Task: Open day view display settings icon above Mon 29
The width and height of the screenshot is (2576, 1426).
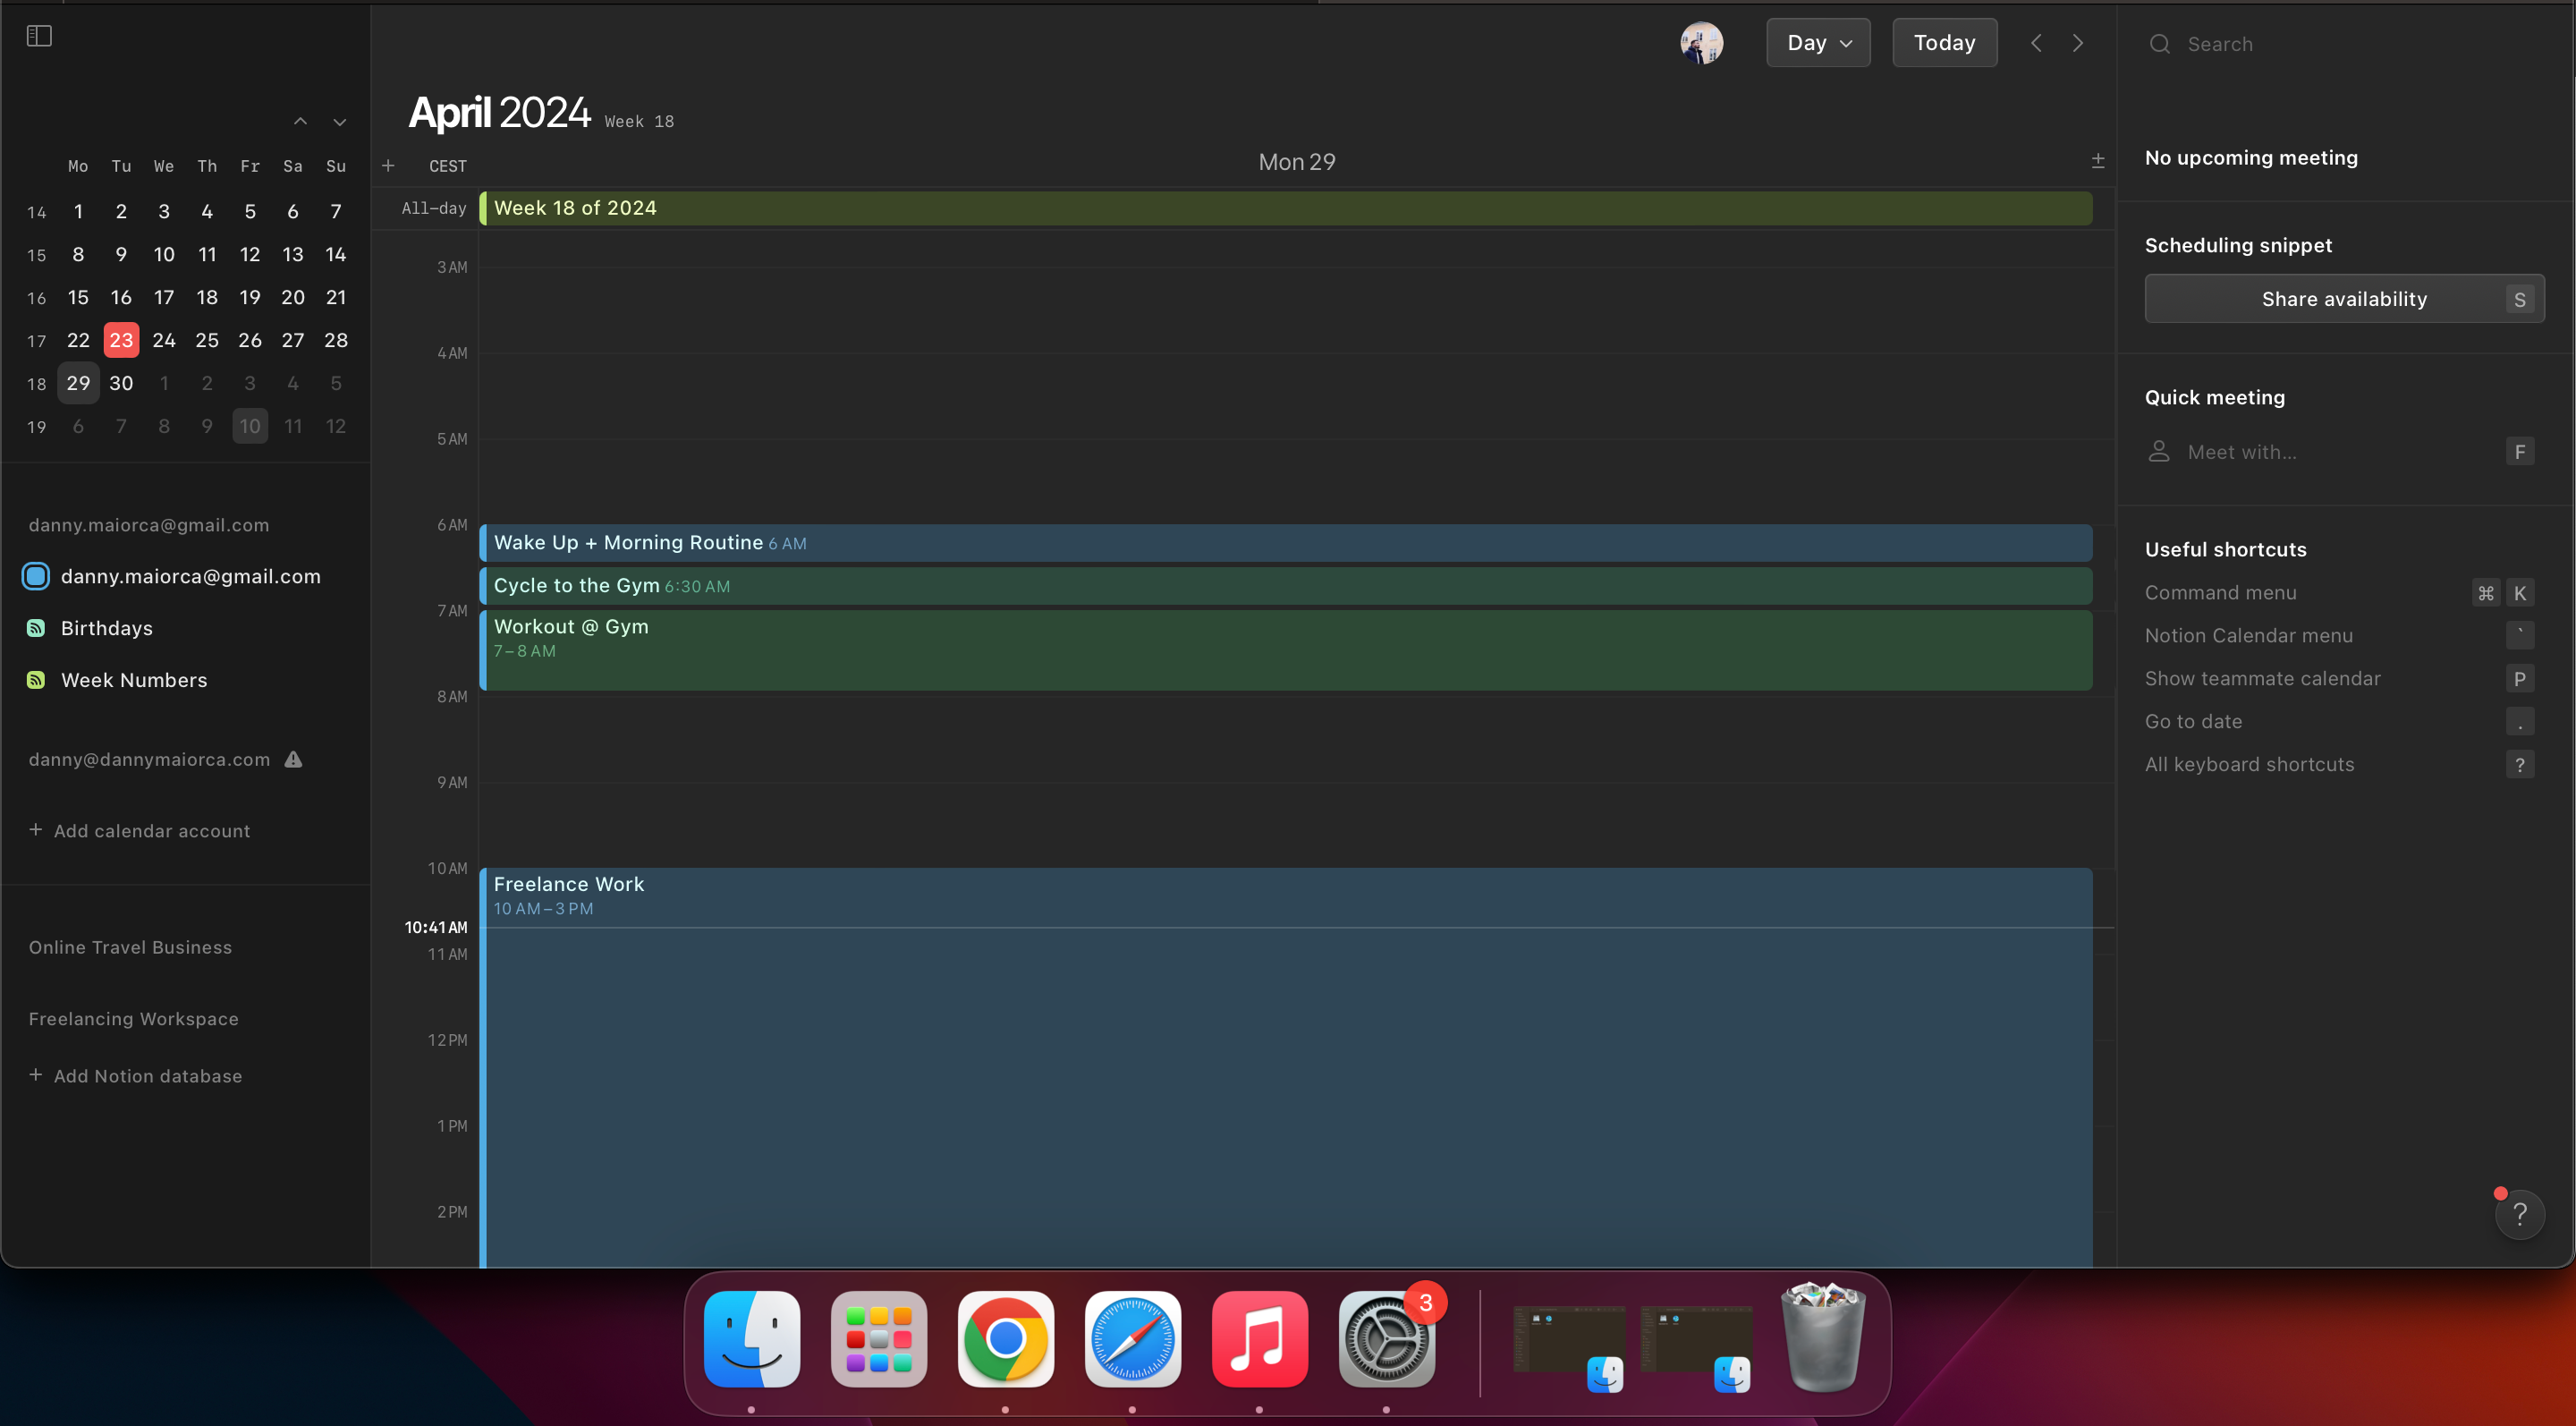Action: 2097,160
